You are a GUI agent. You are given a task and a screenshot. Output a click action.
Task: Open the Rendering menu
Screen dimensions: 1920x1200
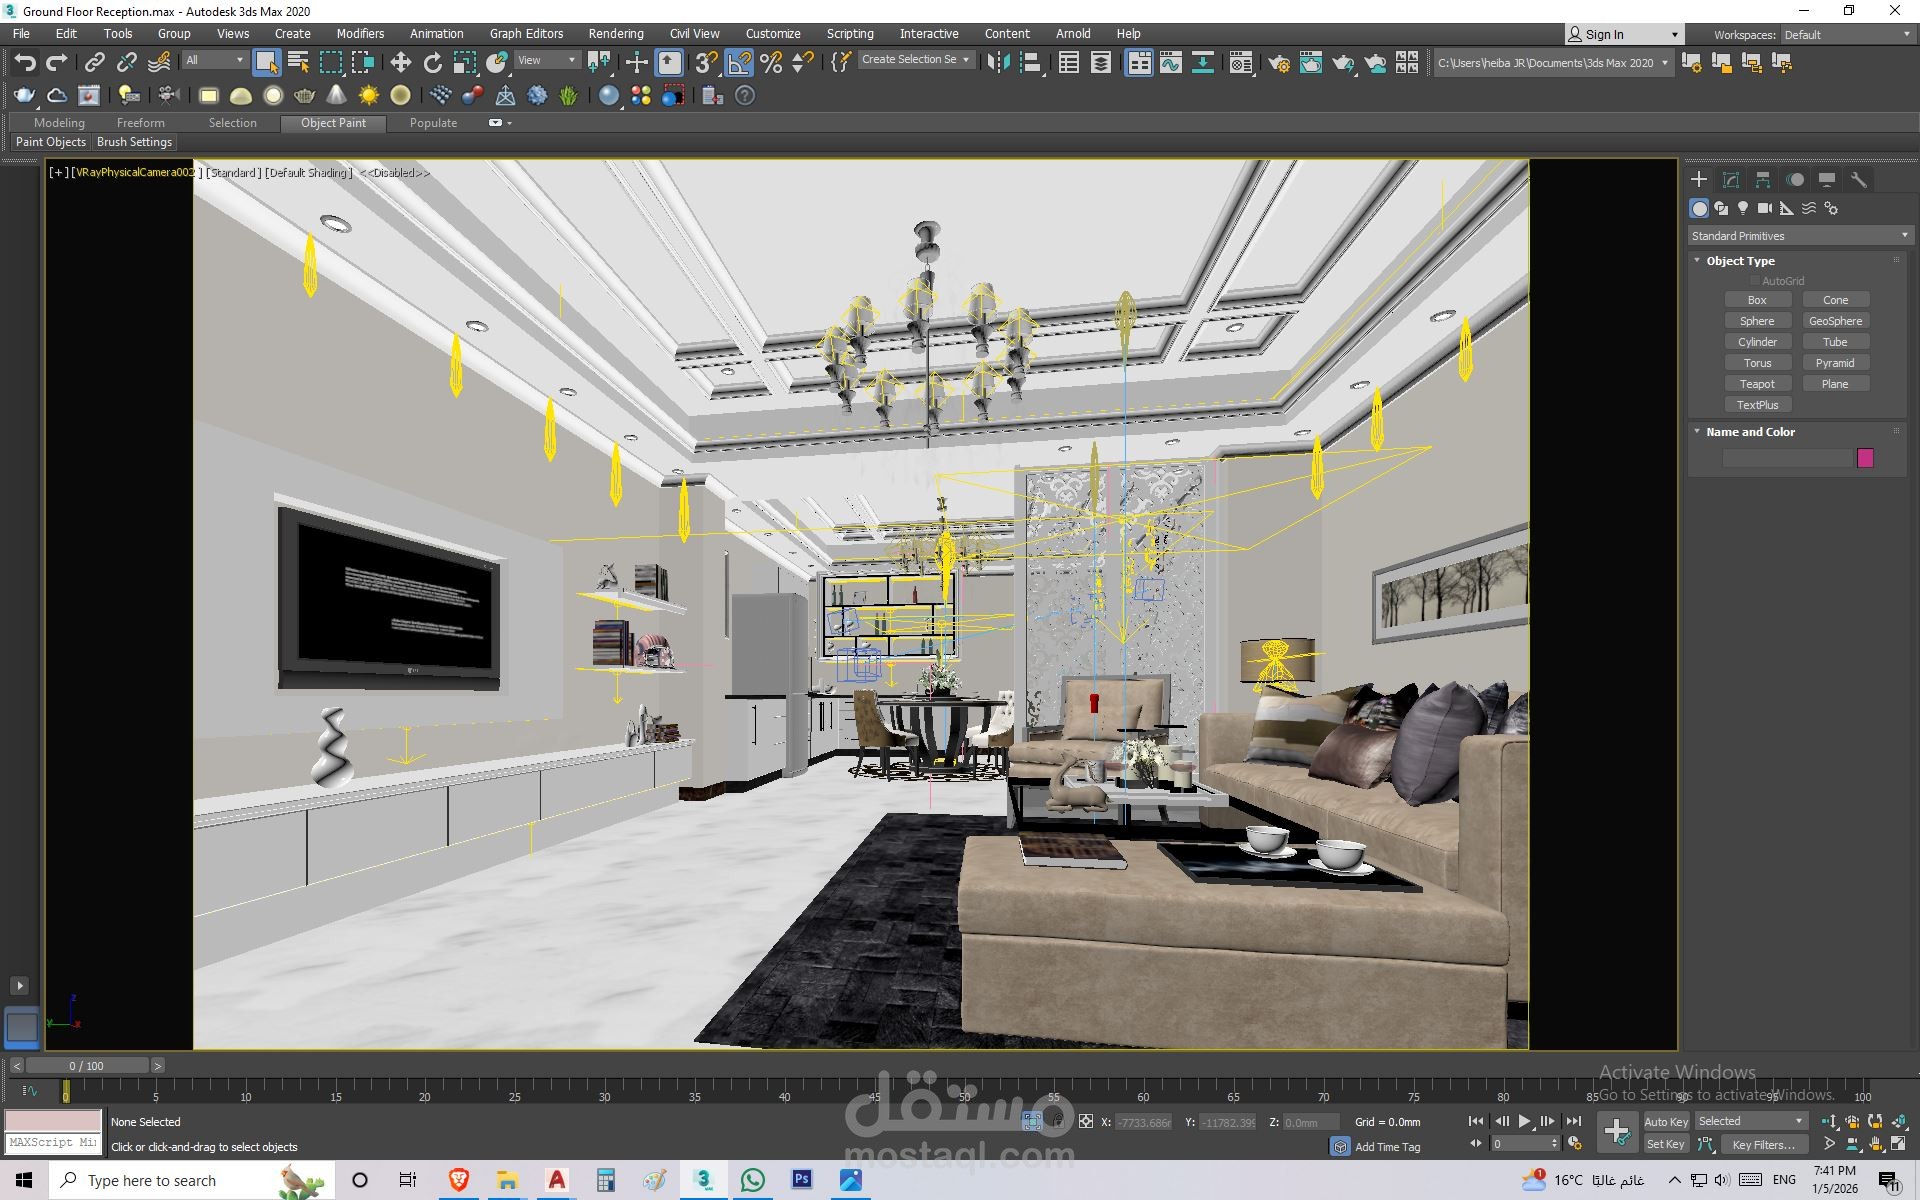click(615, 33)
